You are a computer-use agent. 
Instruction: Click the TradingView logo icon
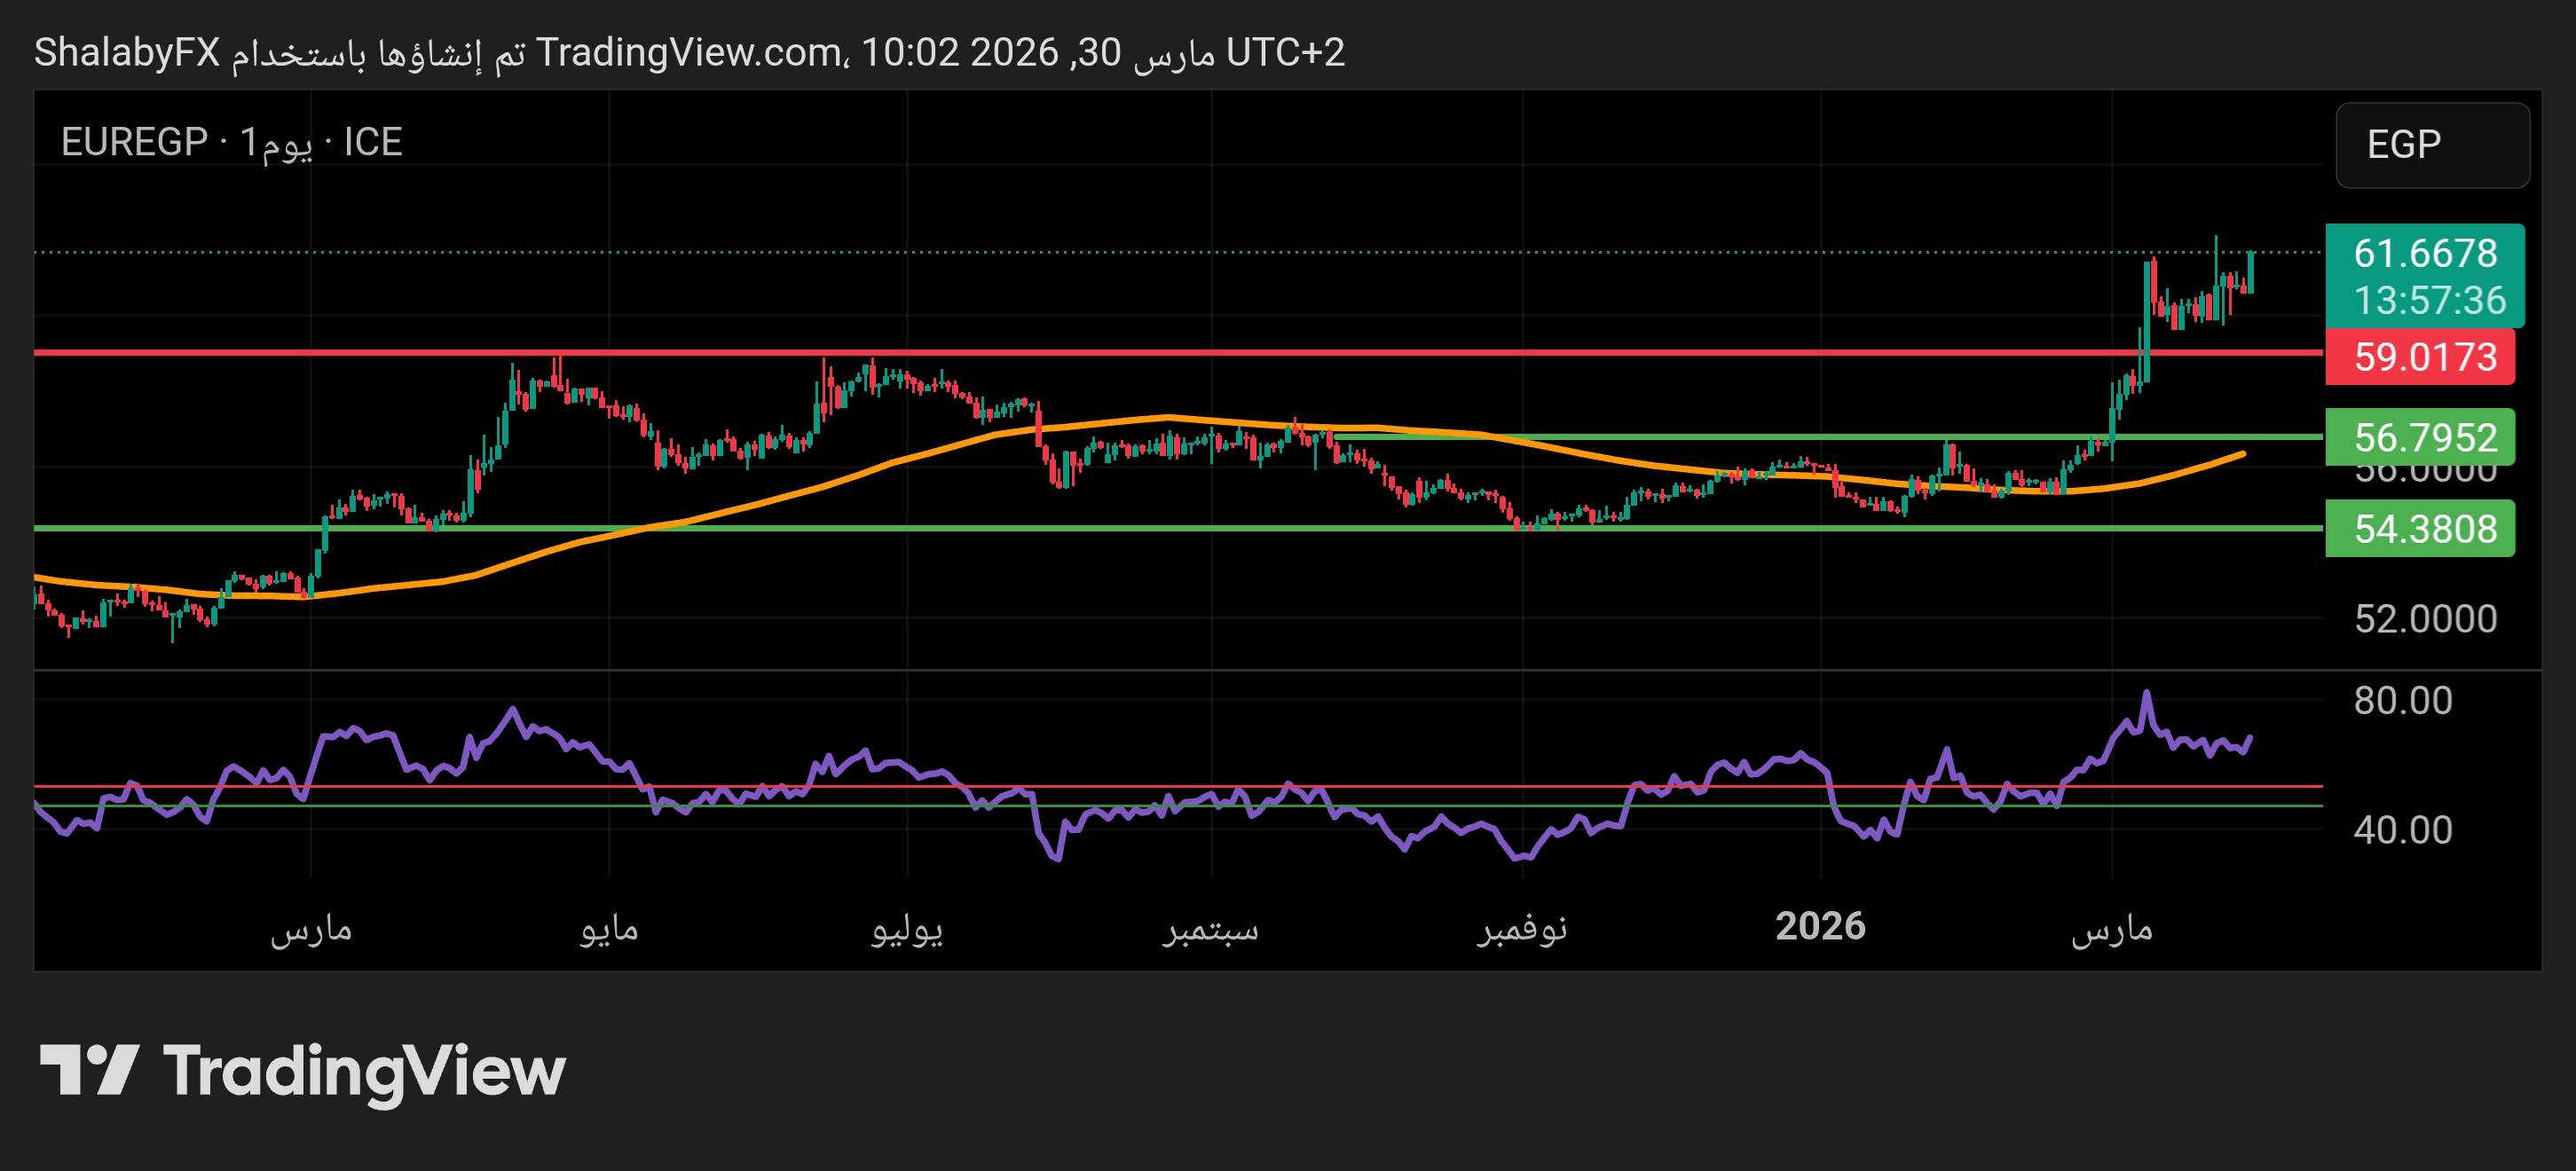pos(88,1070)
